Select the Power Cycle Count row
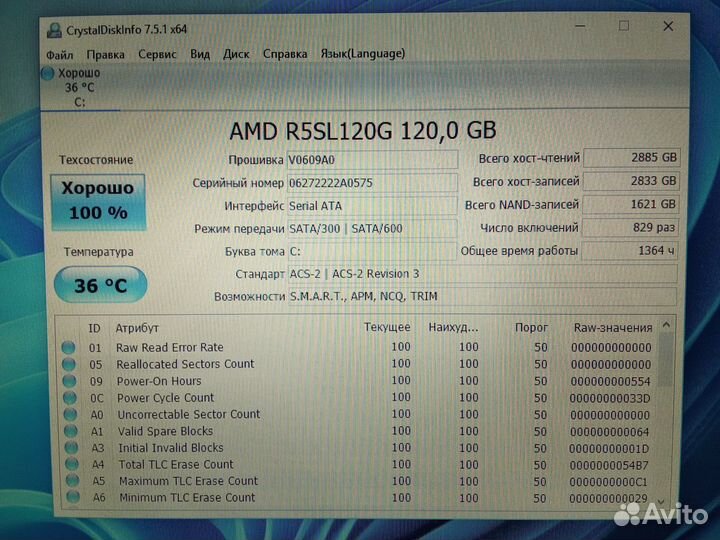 [x=357, y=398]
